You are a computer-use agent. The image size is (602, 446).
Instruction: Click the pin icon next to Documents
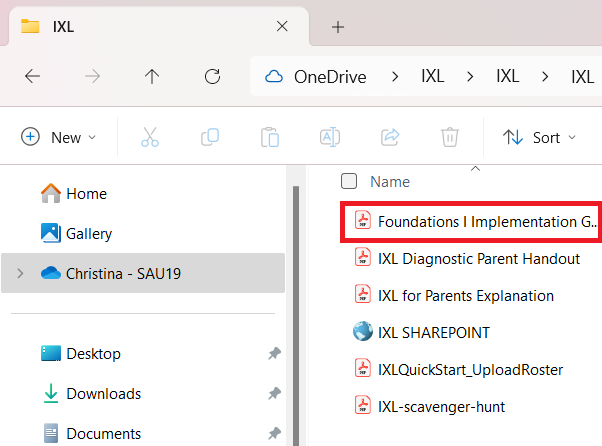pos(275,433)
